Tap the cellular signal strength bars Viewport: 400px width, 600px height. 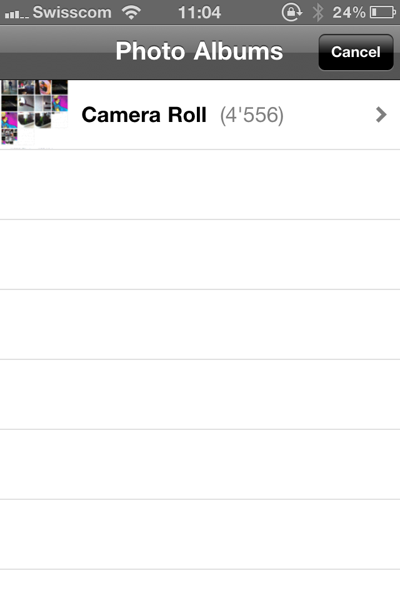pos(16,15)
